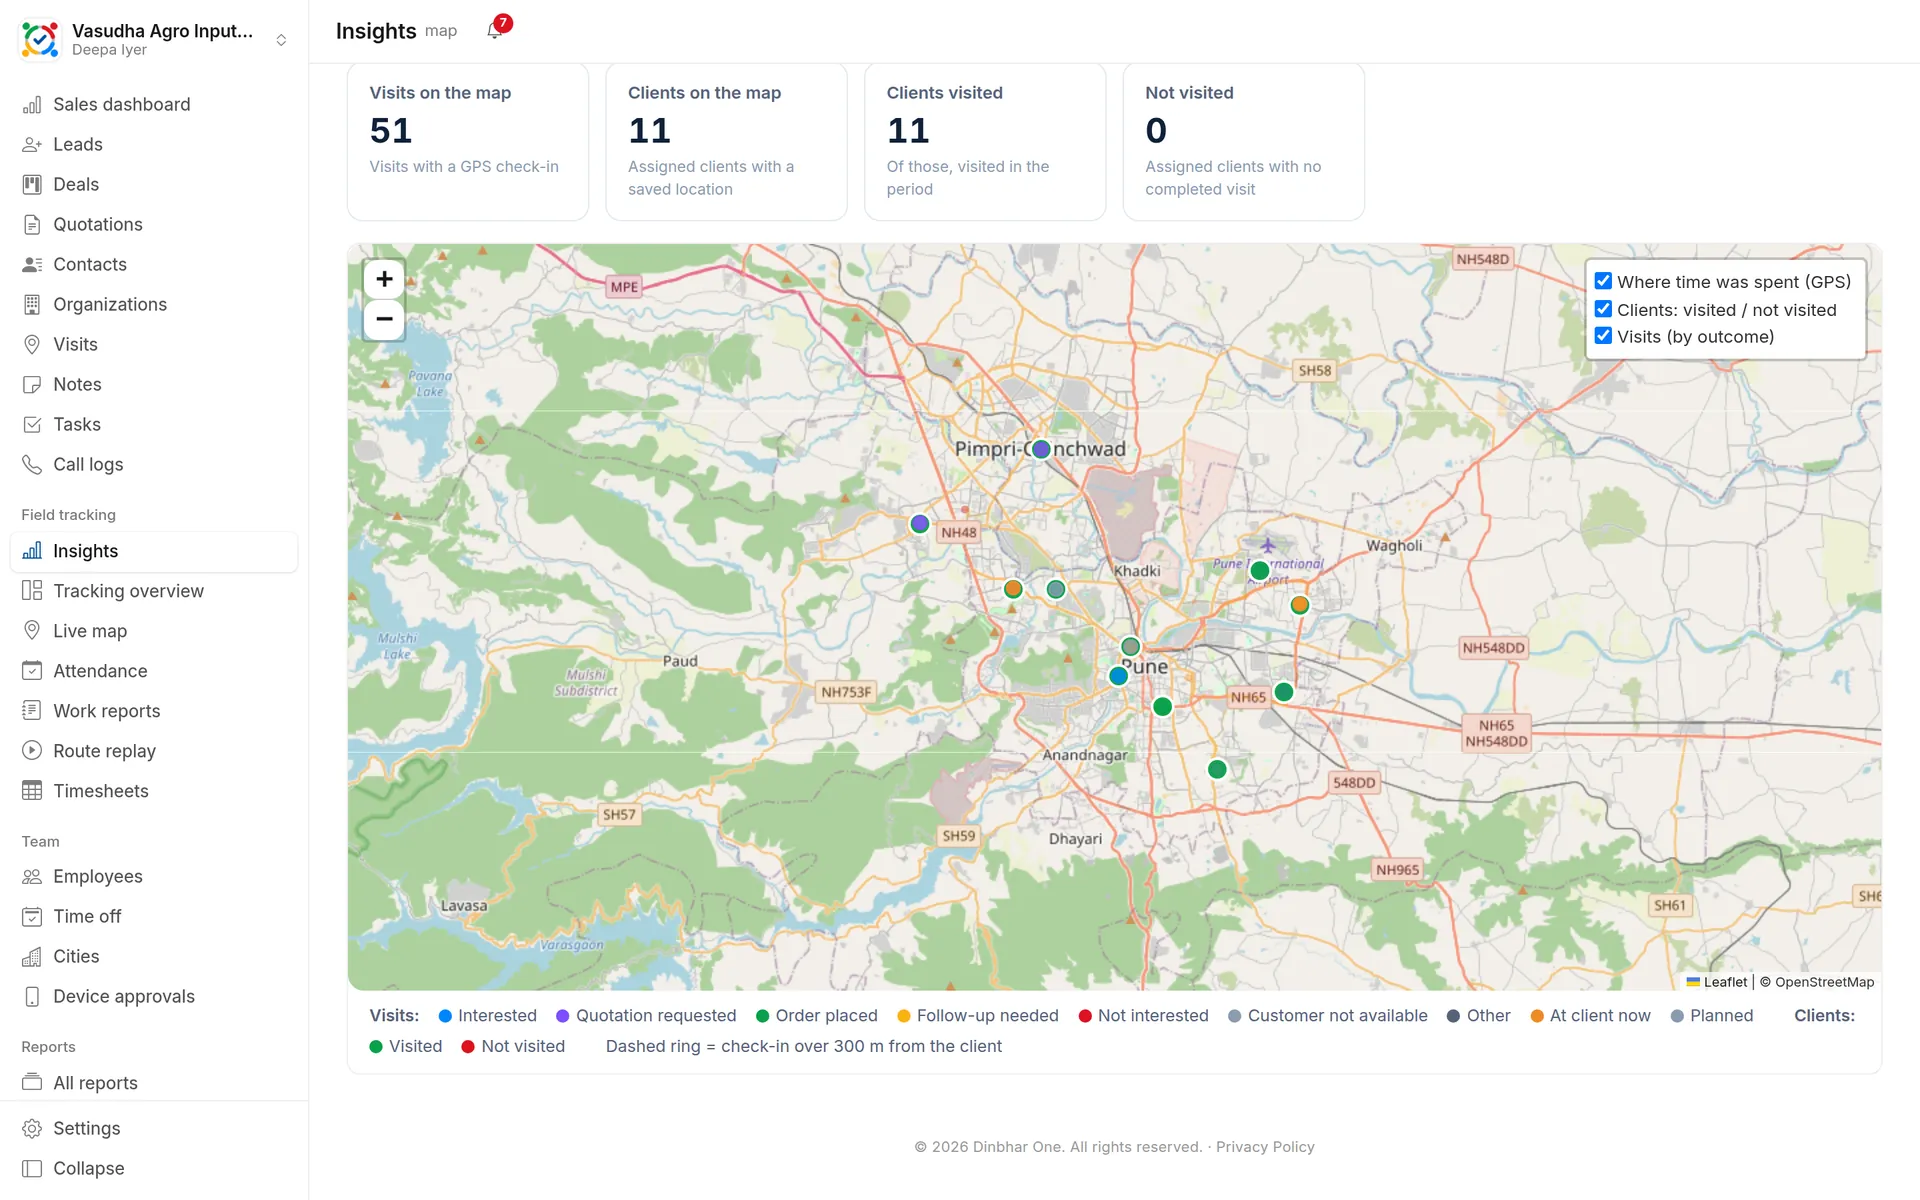Screen dimensions: 1920x1200
Task: Click the Deals board icon
Action: 32,185
